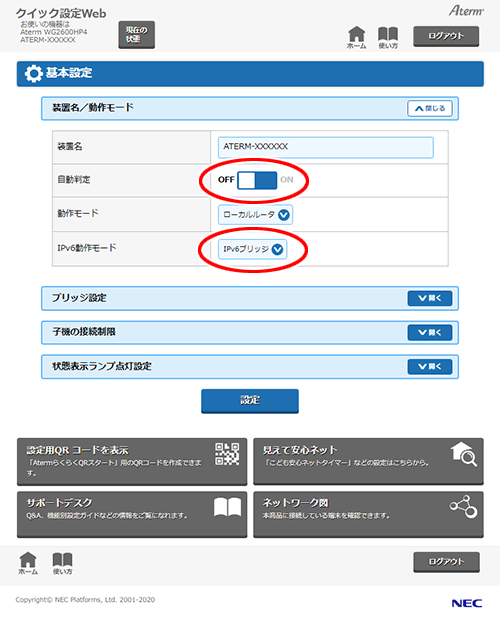500x632 pixels.
Task: Click the gear icon beside 基本設定
Action: tap(33, 74)
